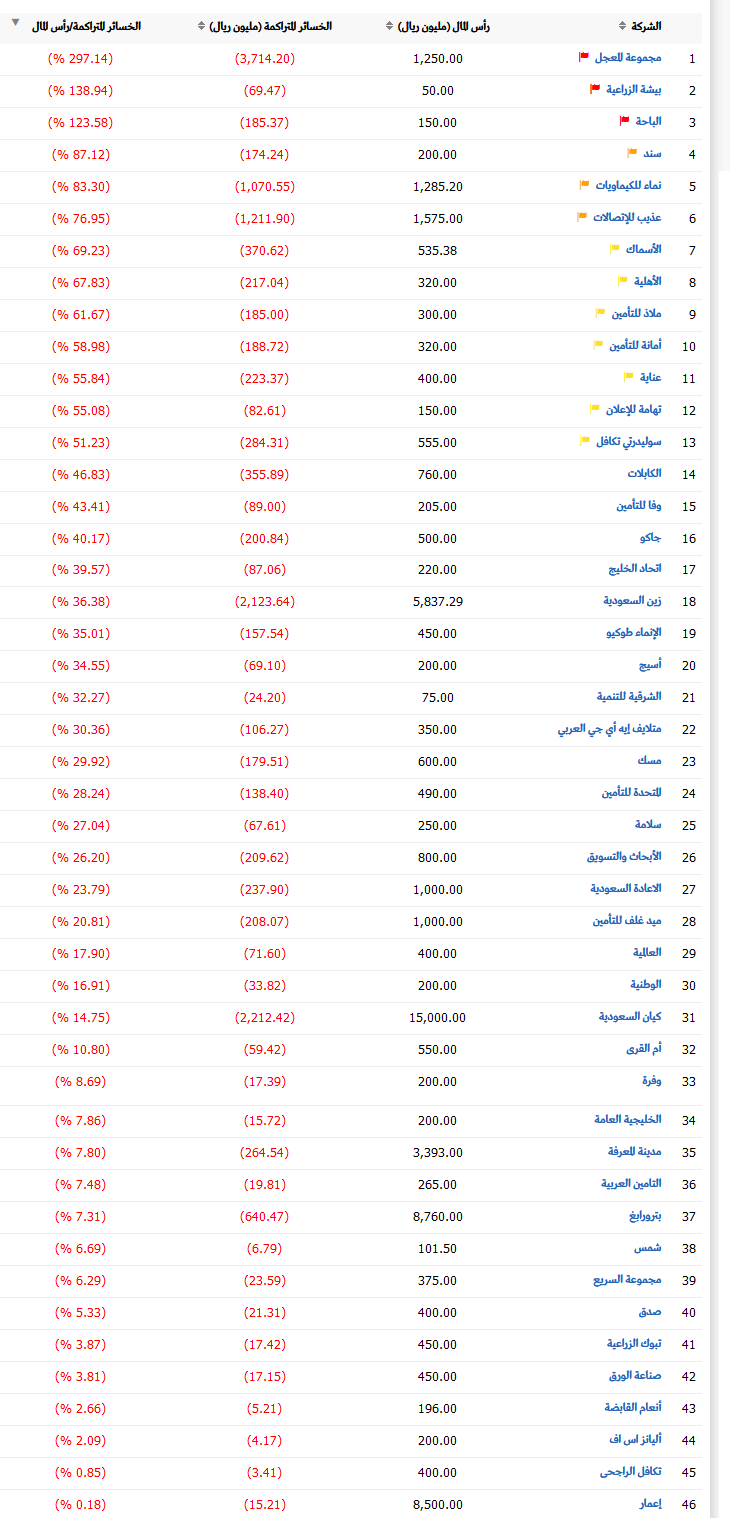The width and height of the screenshot is (730, 1518).
Task: Click red flag beside مجموعة المعجل
Action: 585,57
